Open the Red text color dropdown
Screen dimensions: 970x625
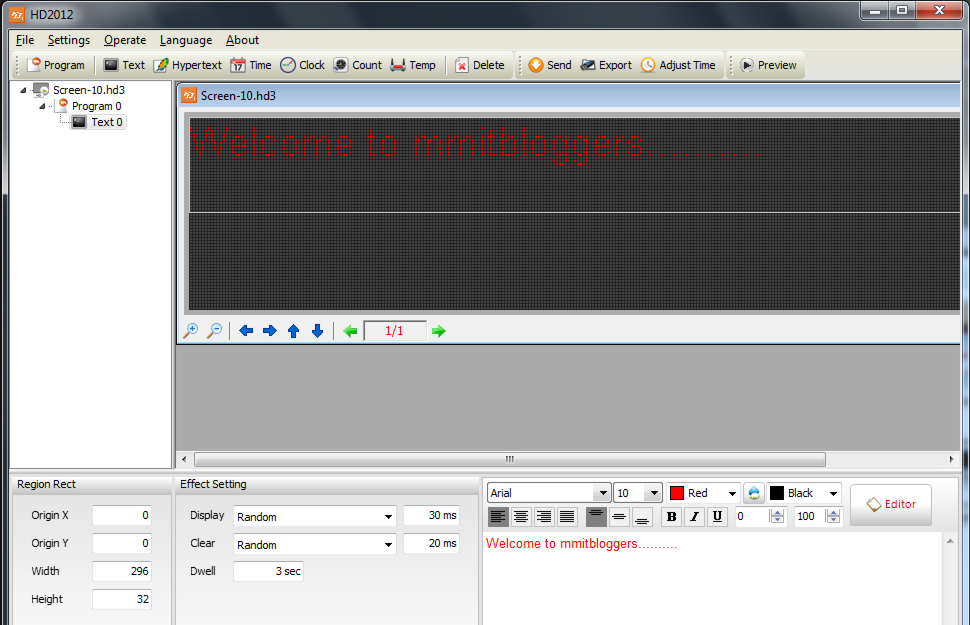[x=732, y=493]
